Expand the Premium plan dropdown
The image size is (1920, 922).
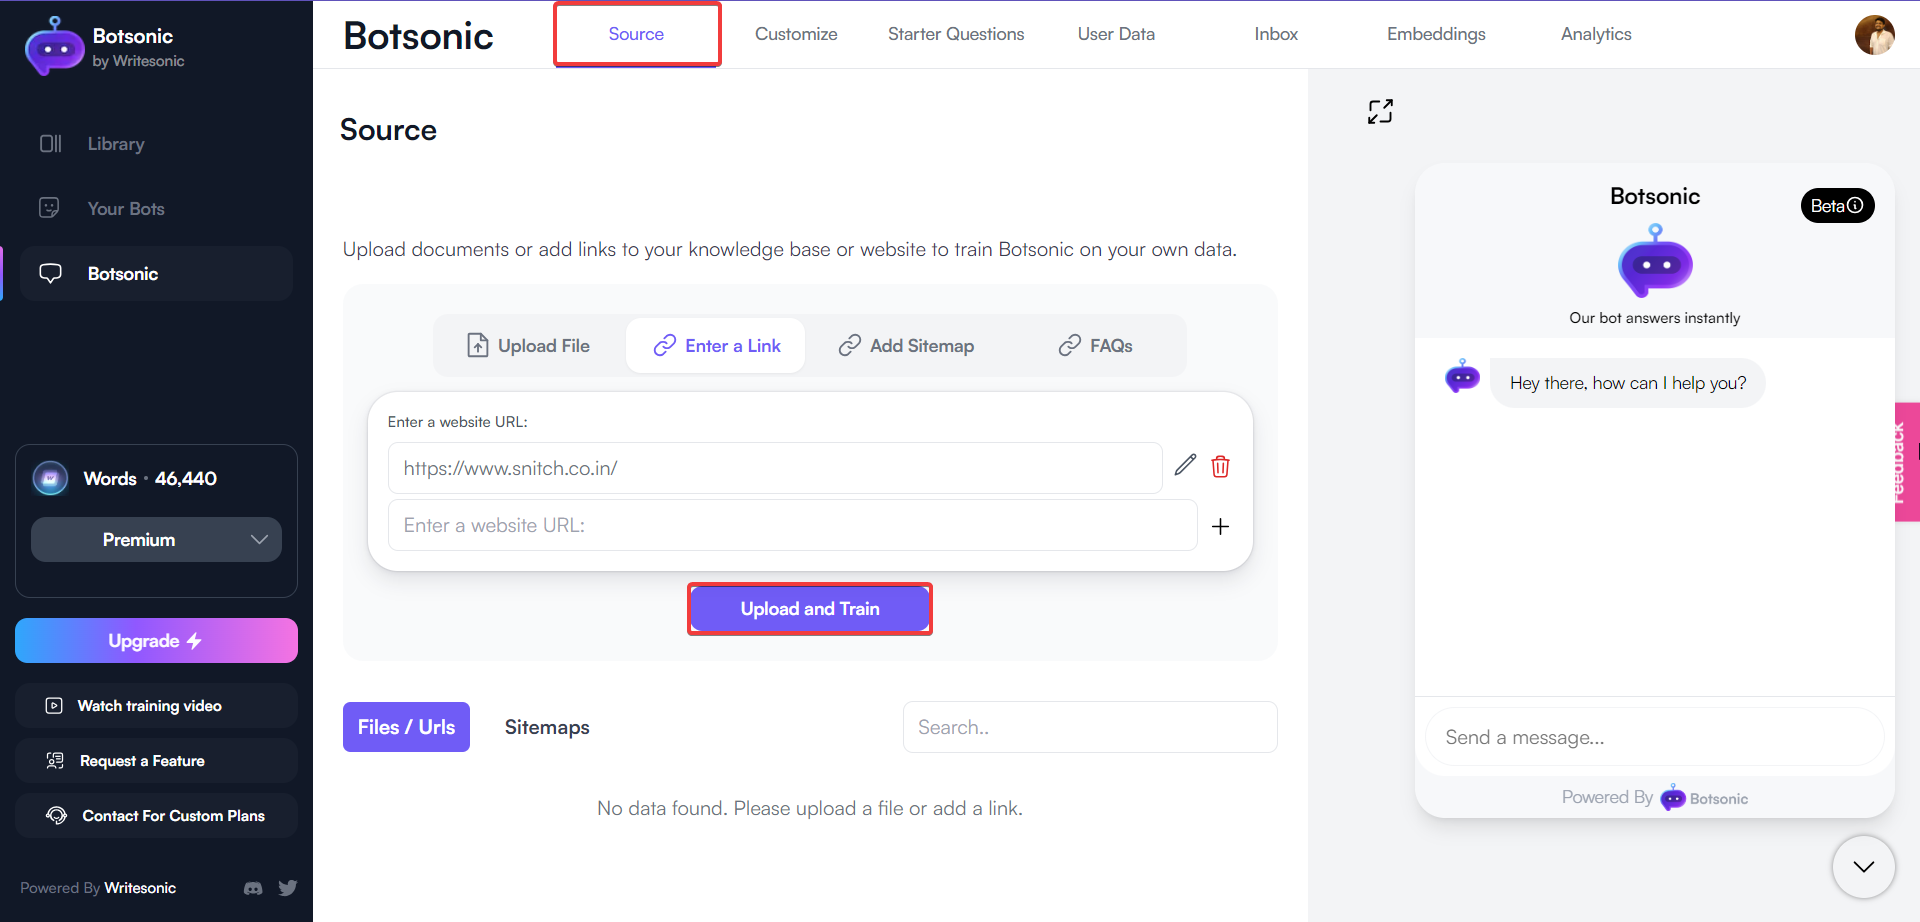pos(156,539)
